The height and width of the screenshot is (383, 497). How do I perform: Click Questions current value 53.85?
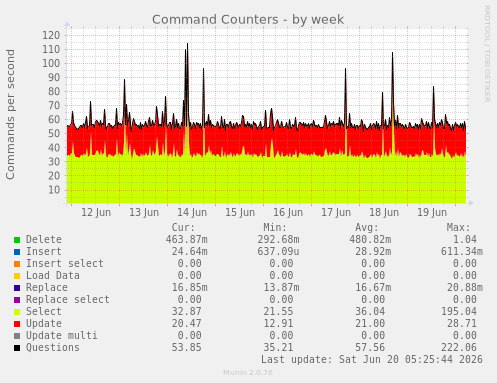[x=186, y=347]
